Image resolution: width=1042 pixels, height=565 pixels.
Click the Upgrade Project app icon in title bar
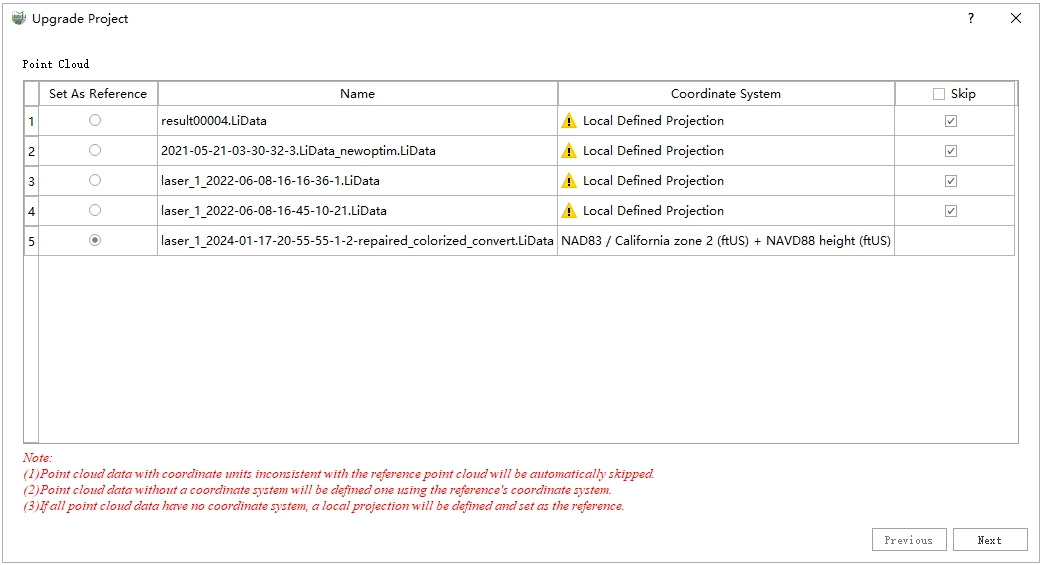click(19, 19)
